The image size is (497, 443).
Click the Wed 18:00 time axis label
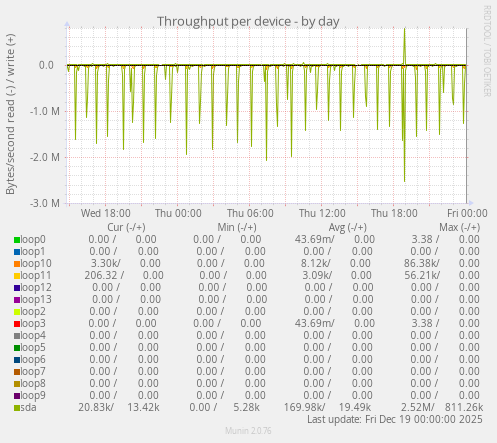pos(106,213)
